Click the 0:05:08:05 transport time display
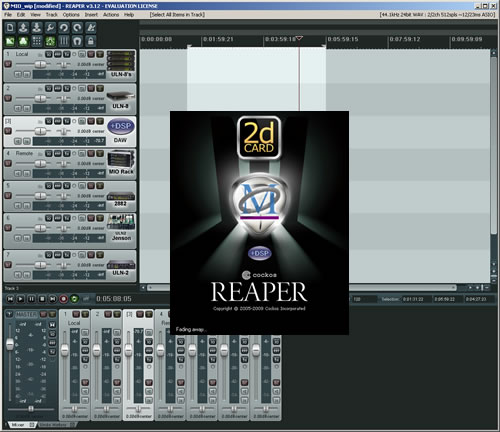Screen dimensions: 500x432 [114, 299]
